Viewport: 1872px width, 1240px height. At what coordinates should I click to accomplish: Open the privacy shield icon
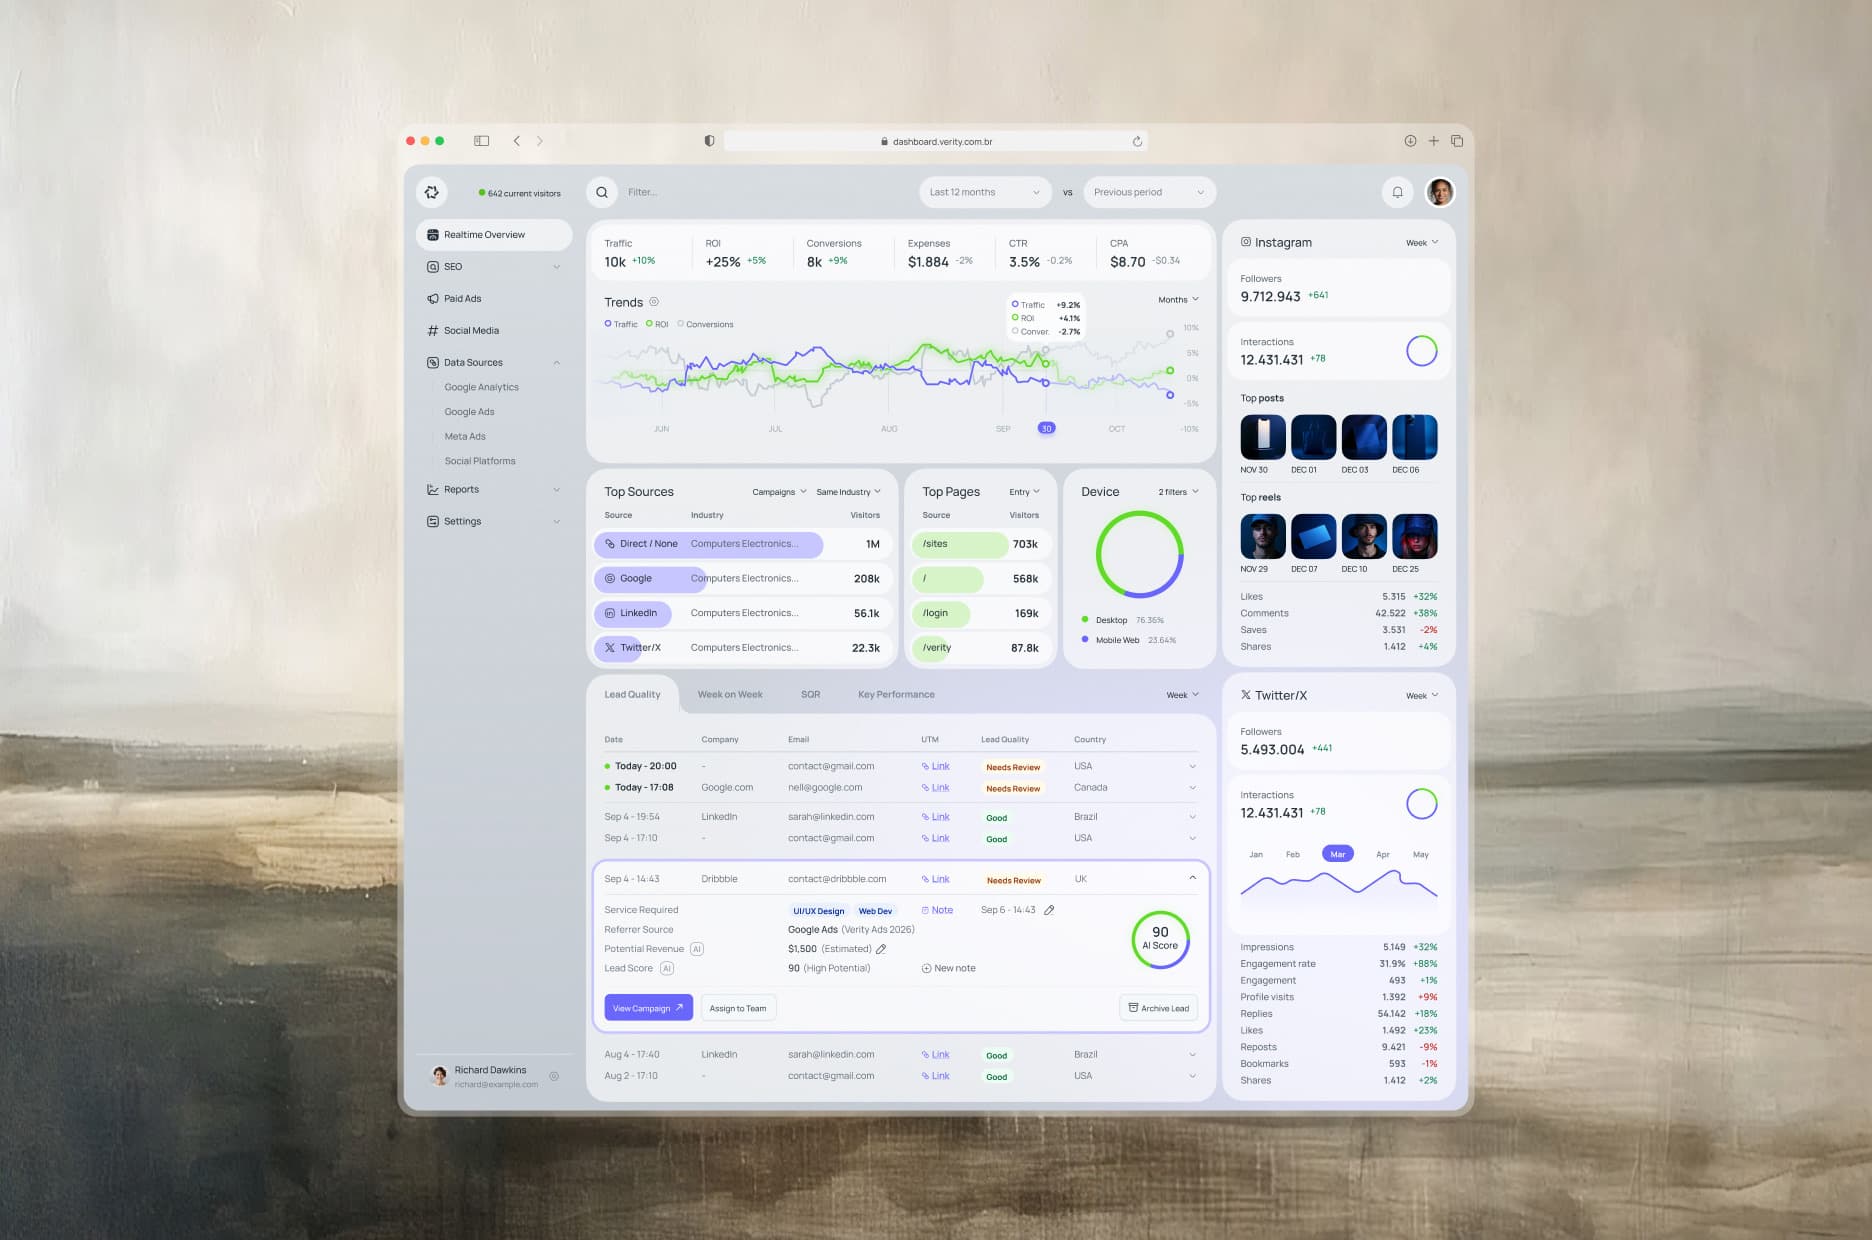click(709, 141)
